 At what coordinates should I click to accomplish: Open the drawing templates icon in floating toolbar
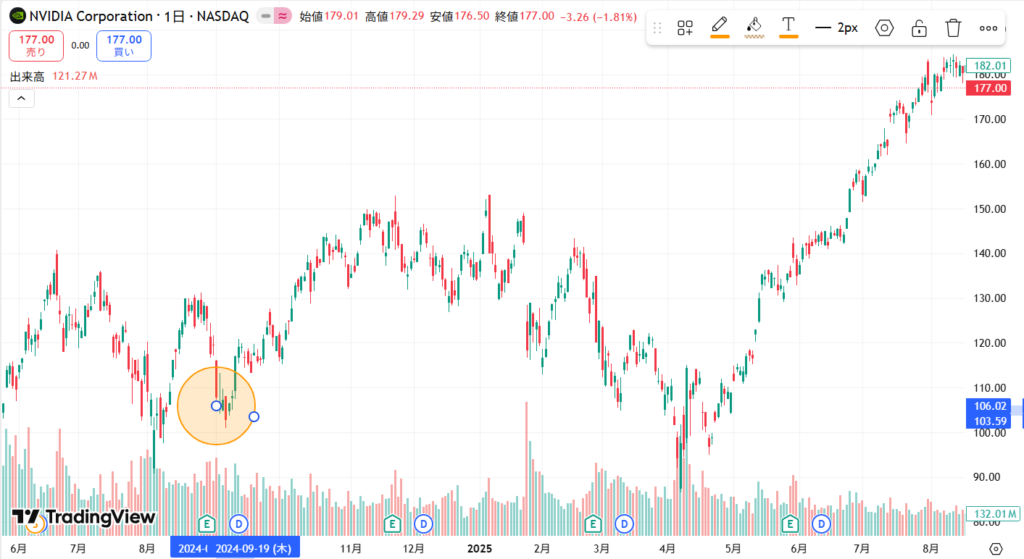click(x=685, y=28)
